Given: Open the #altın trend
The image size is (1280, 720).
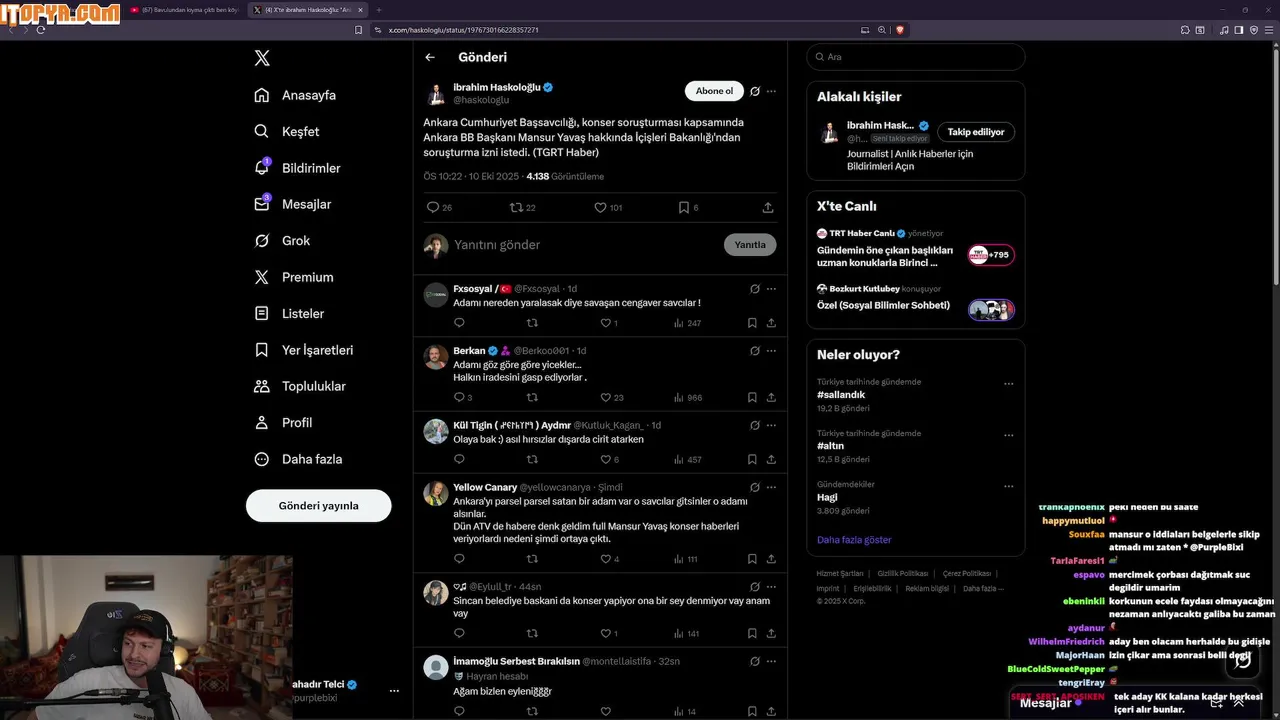Looking at the screenshot, I should pyautogui.click(x=830, y=446).
